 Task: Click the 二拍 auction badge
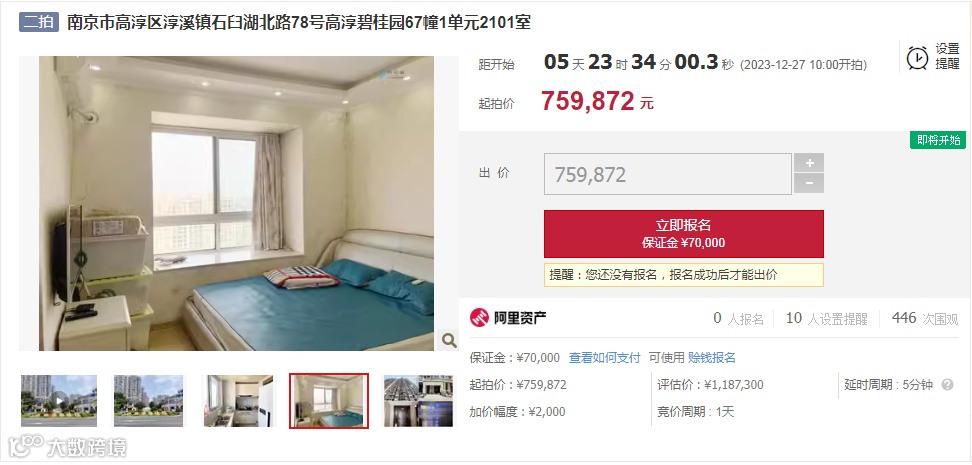pyautogui.click(x=38, y=22)
